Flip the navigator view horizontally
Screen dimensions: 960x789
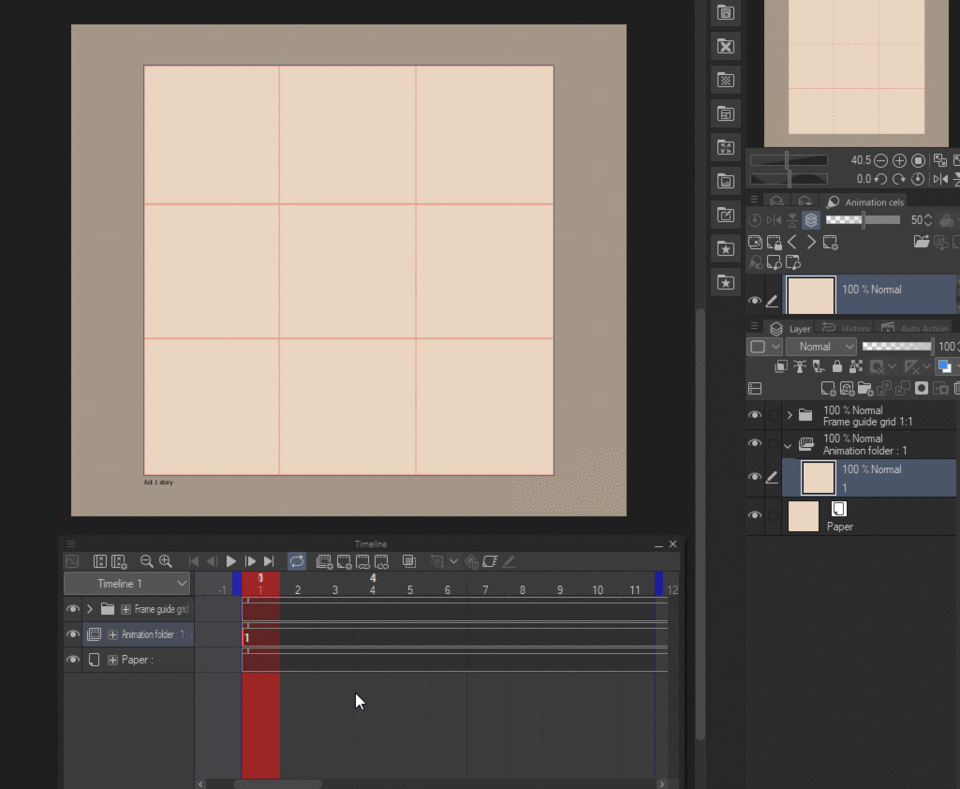tap(940, 179)
